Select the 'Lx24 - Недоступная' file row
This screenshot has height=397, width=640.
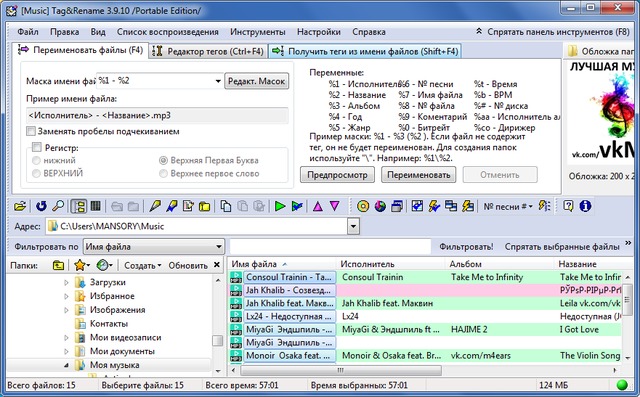tap(424, 316)
